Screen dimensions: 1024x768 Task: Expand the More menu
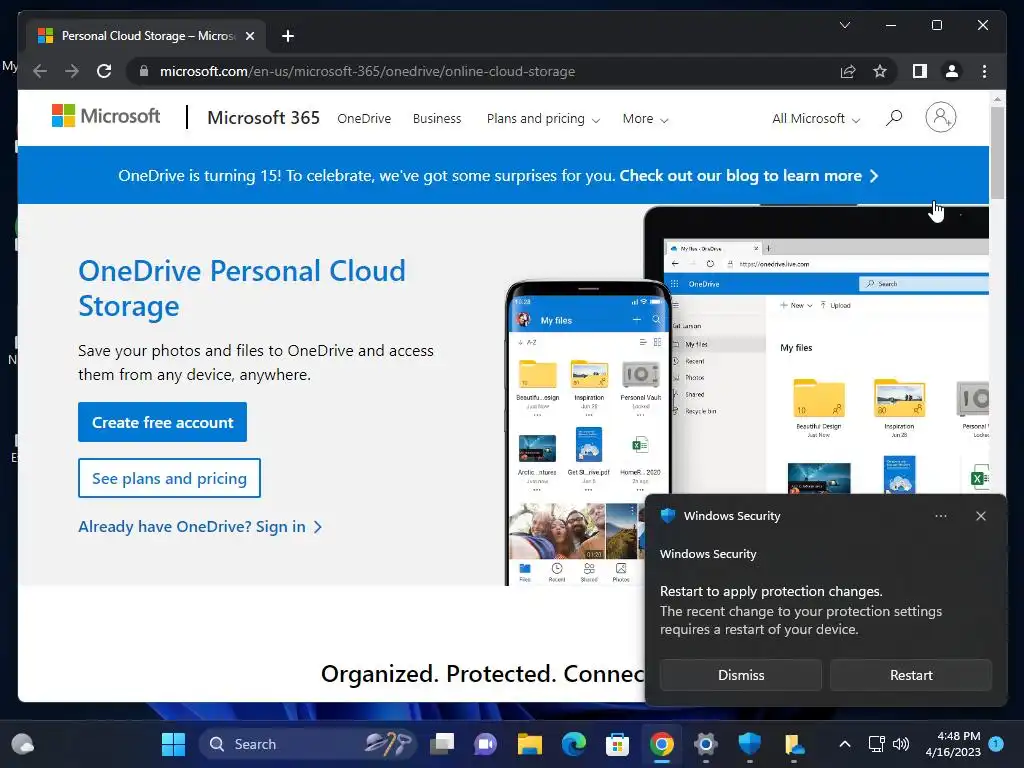(645, 118)
